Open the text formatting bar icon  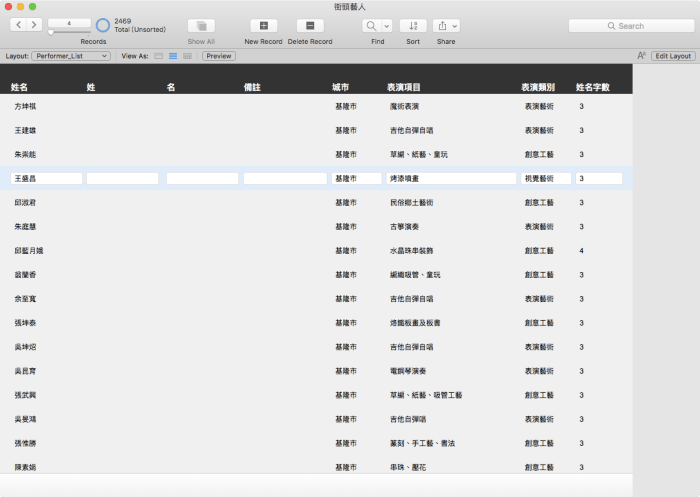pyautogui.click(x=641, y=56)
